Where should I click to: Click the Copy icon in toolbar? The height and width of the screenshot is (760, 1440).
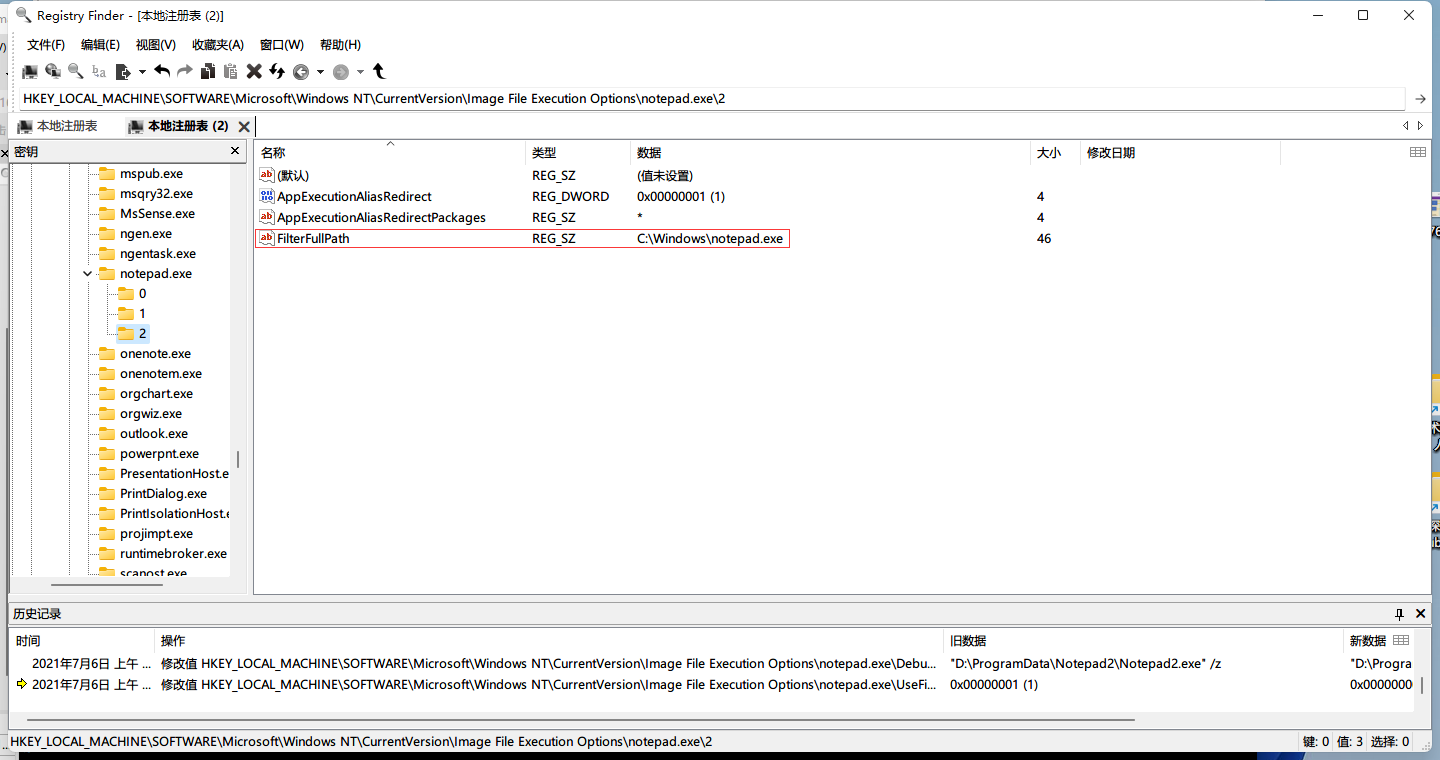pyautogui.click(x=208, y=71)
